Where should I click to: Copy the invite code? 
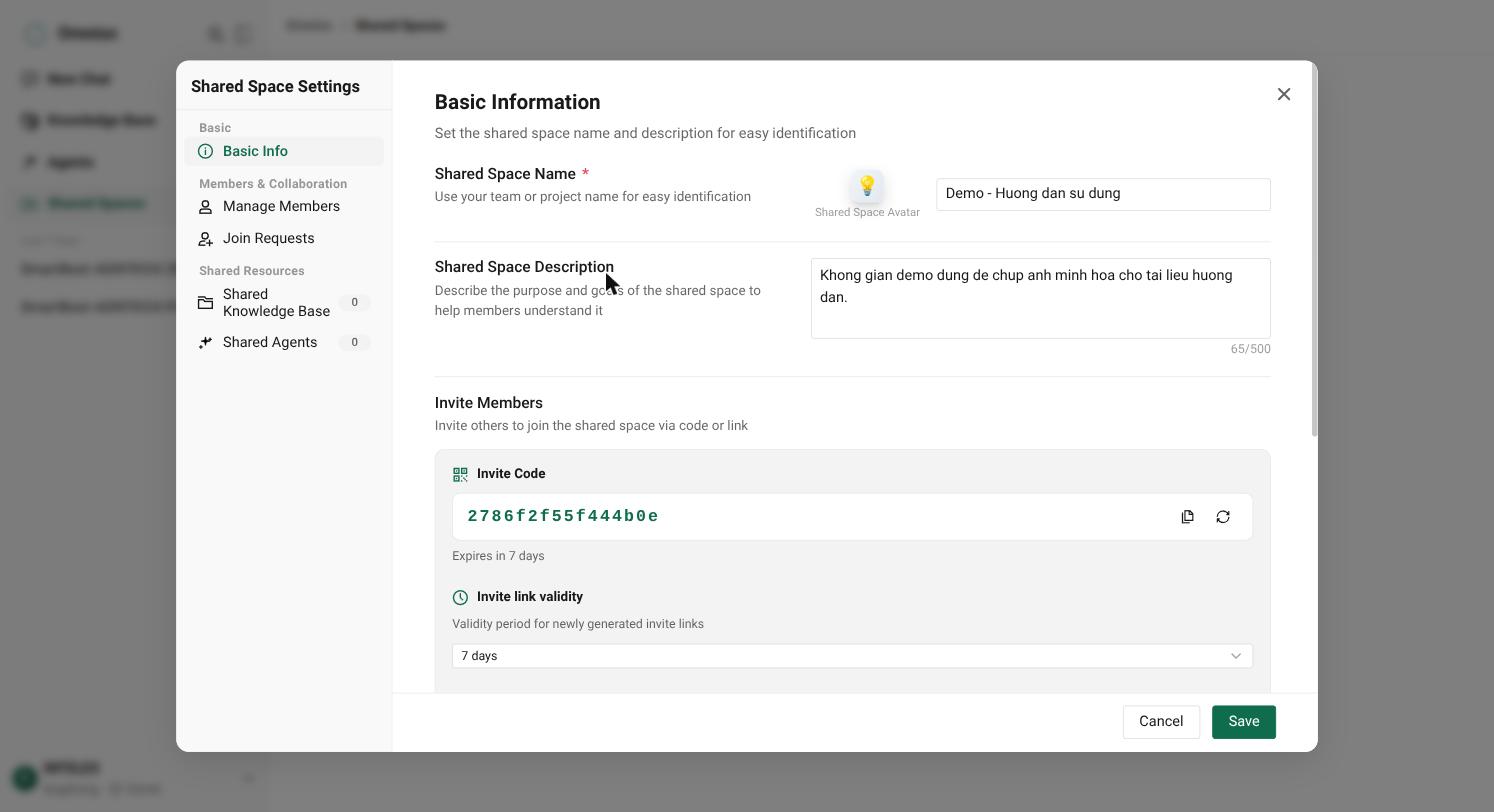click(x=1187, y=517)
